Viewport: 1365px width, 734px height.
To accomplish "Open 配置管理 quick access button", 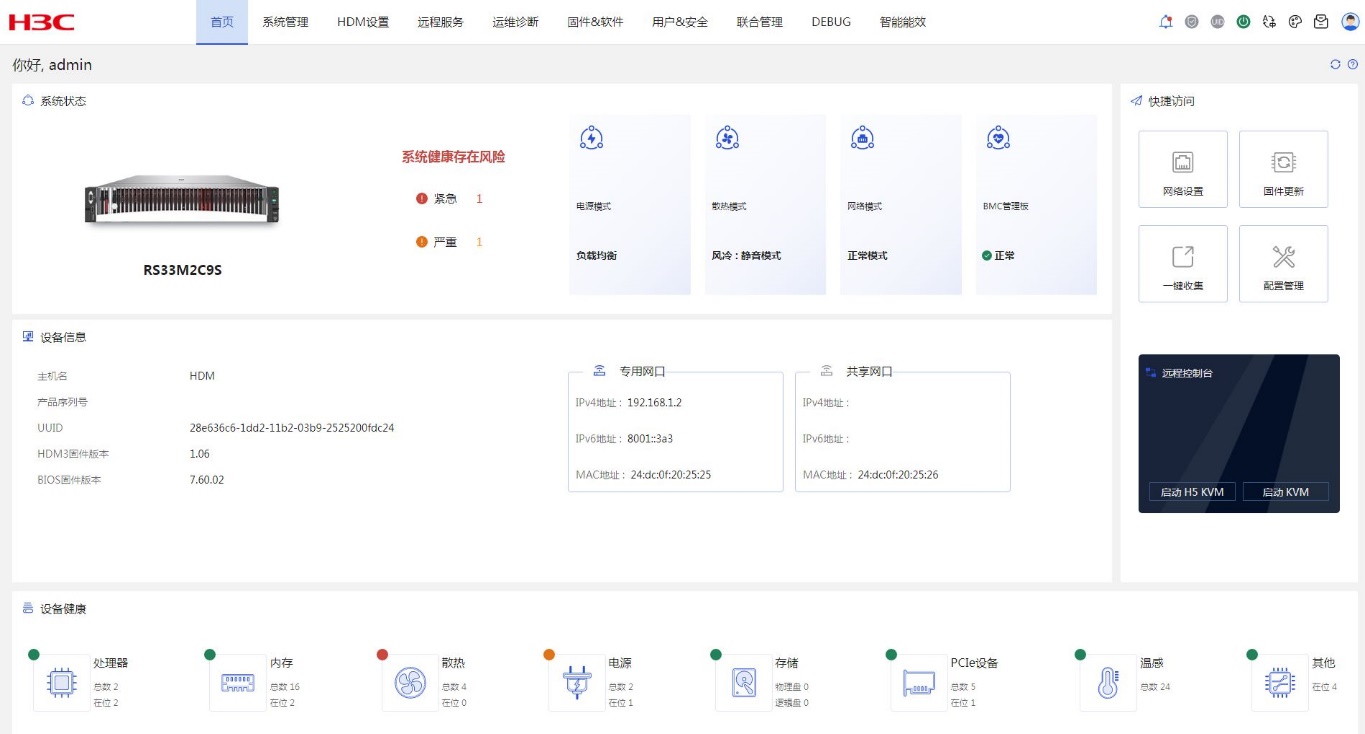I will click(x=1284, y=264).
